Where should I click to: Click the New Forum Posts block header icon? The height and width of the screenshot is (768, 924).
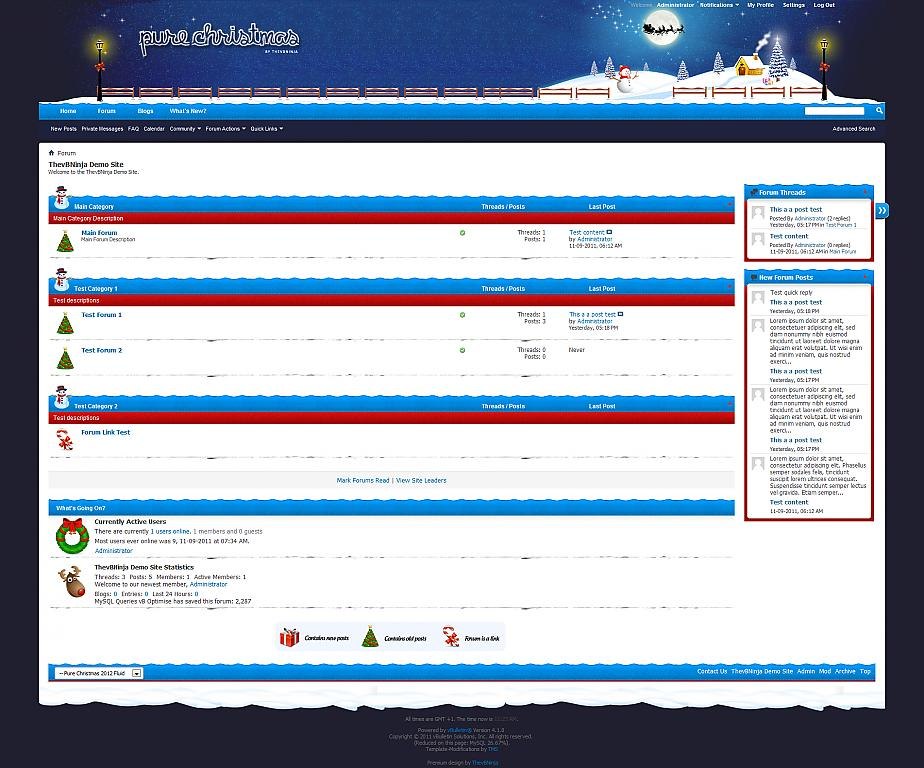tap(754, 277)
